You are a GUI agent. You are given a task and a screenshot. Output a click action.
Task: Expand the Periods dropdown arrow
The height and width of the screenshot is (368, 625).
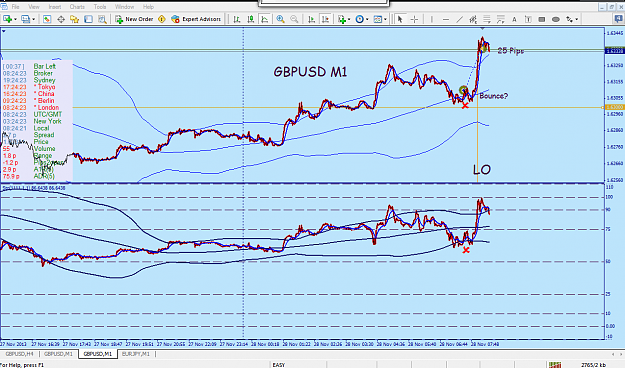367,19
